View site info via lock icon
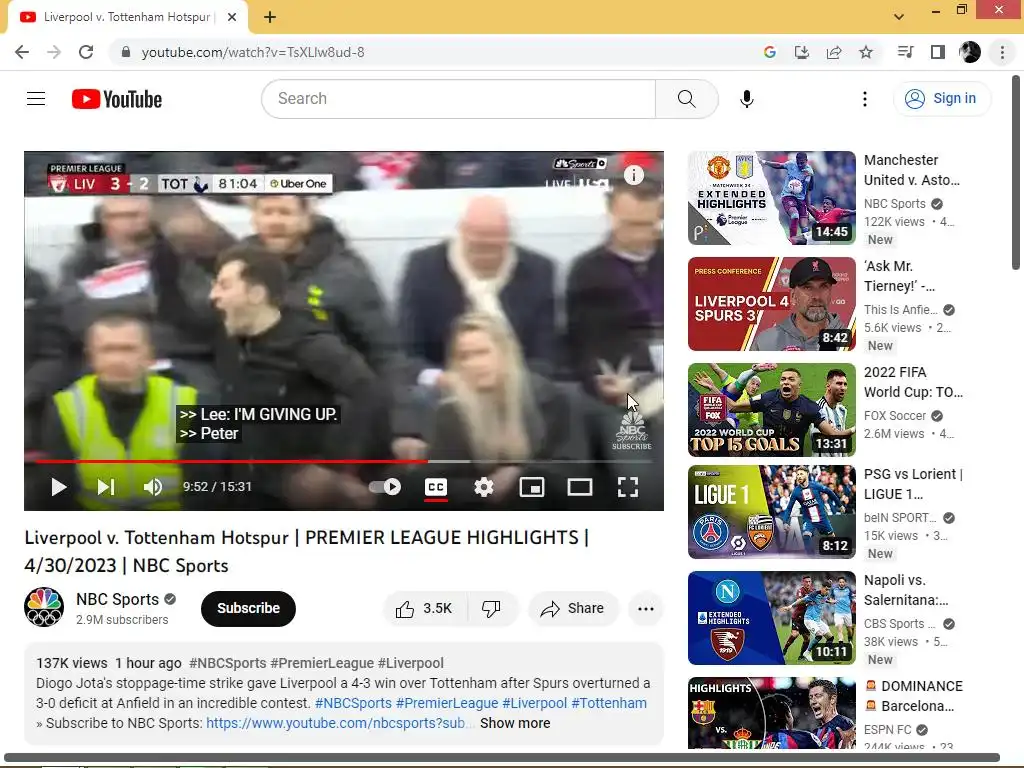 126,52
